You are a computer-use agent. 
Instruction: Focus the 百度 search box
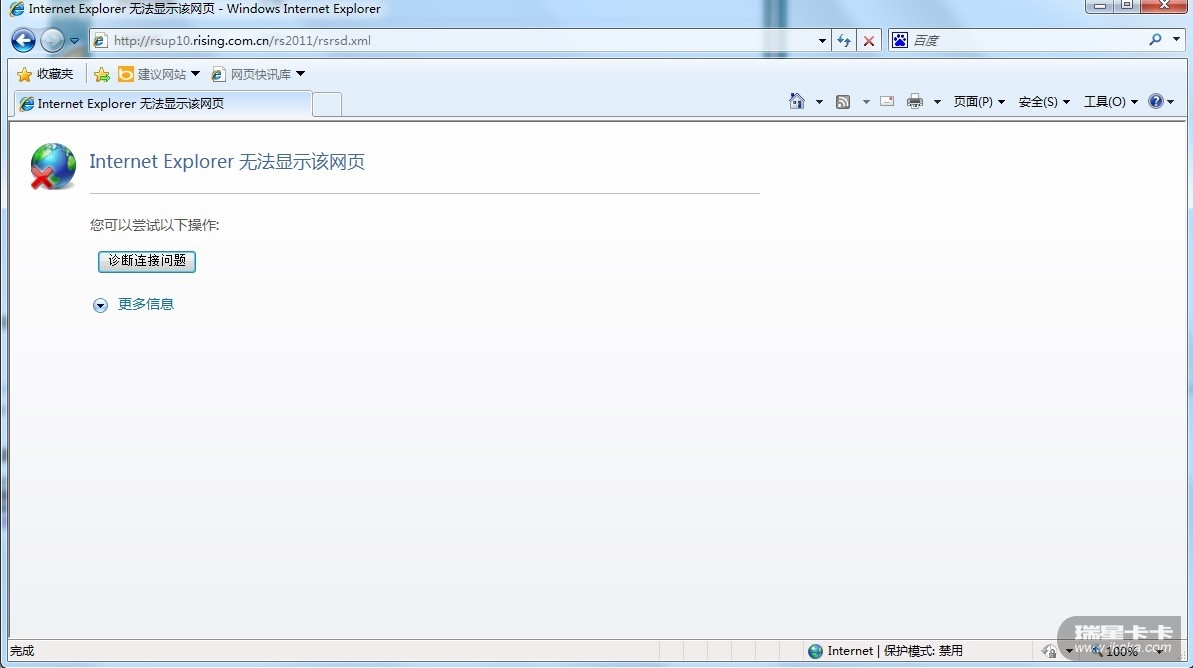(x=1027, y=40)
